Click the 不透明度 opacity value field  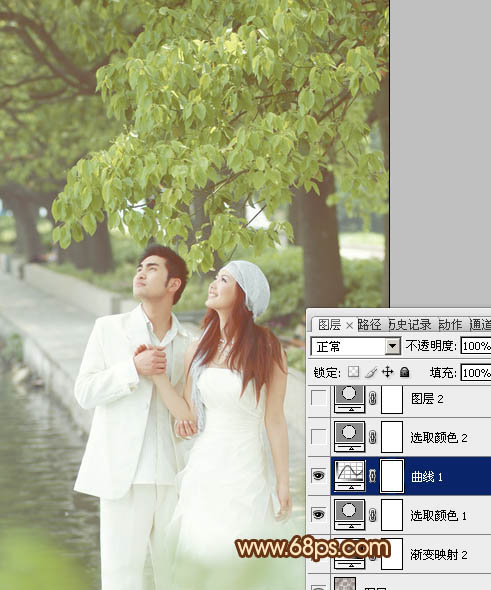pyautogui.click(x=476, y=346)
